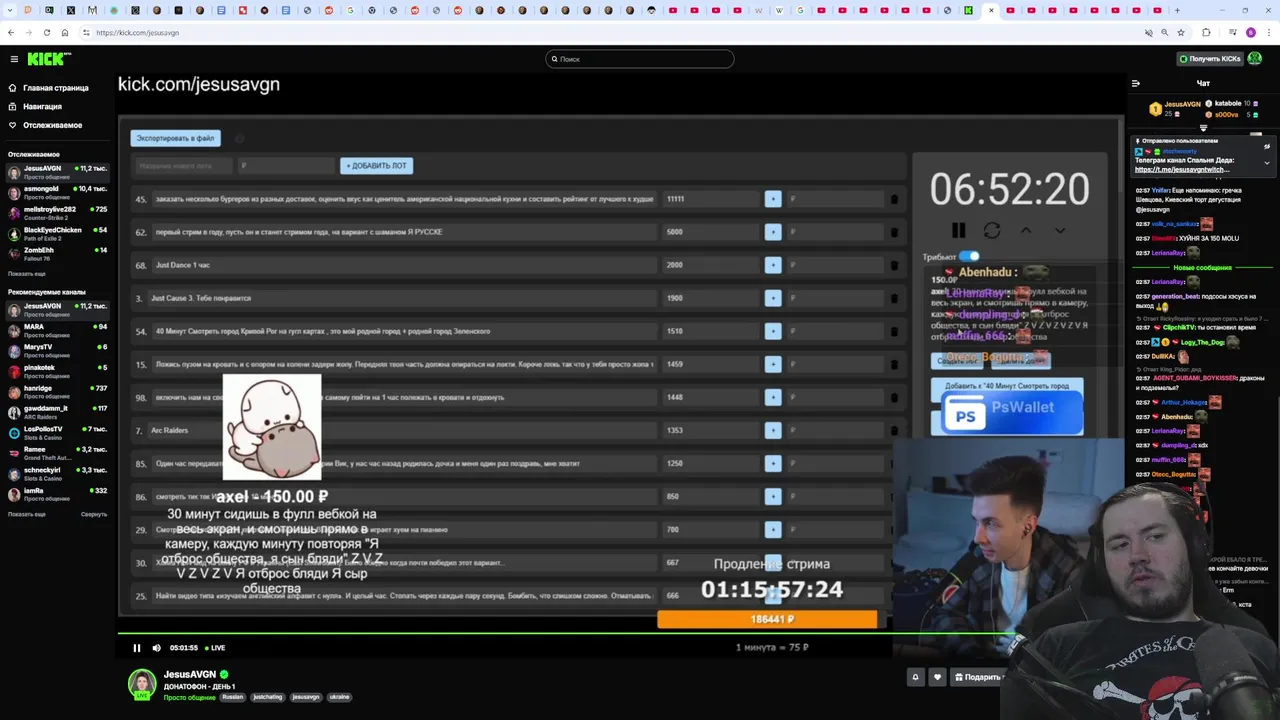This screenshot has height=720, width=1280.
Task: Open mellstroylive282 channel in sidebar
Action: coord(56,213)
